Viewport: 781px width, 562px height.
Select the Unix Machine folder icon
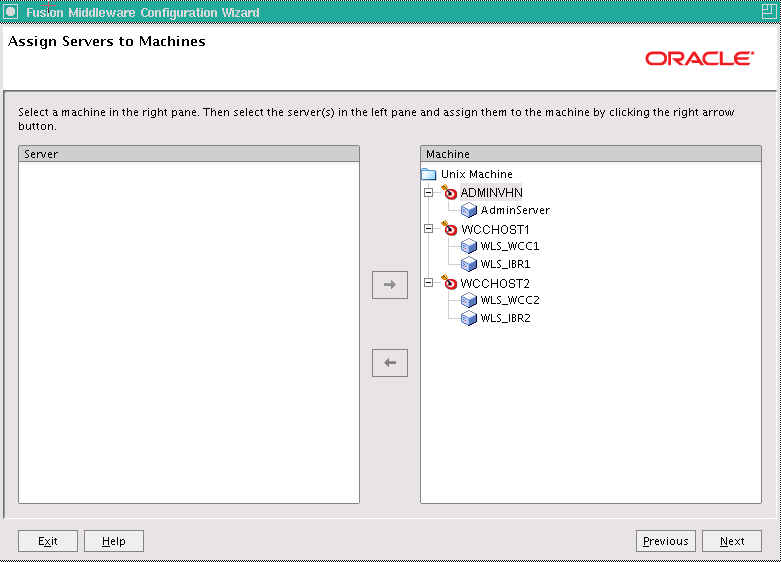pos(429,174)
